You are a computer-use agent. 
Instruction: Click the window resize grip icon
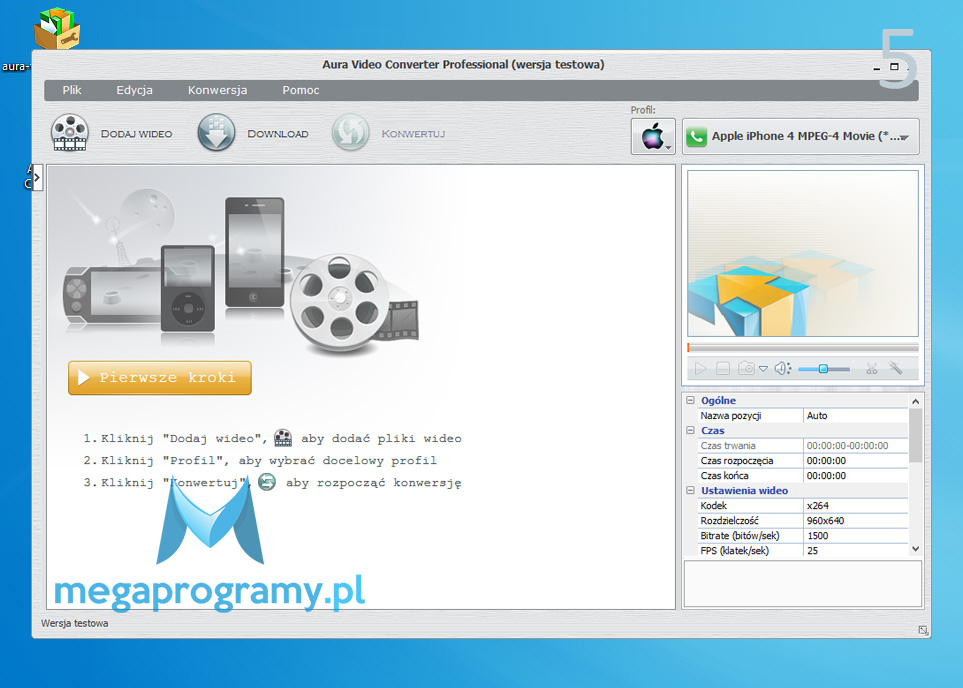[923, 630]
